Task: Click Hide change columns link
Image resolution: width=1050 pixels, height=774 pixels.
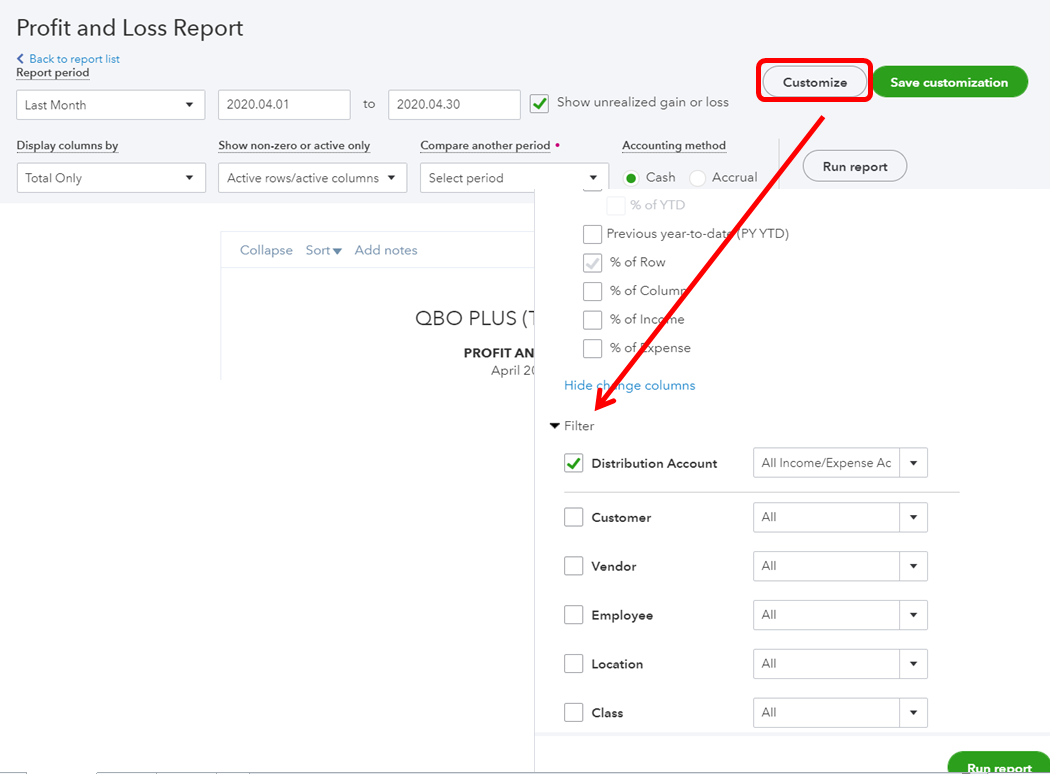Action: (x=629, y=385)
